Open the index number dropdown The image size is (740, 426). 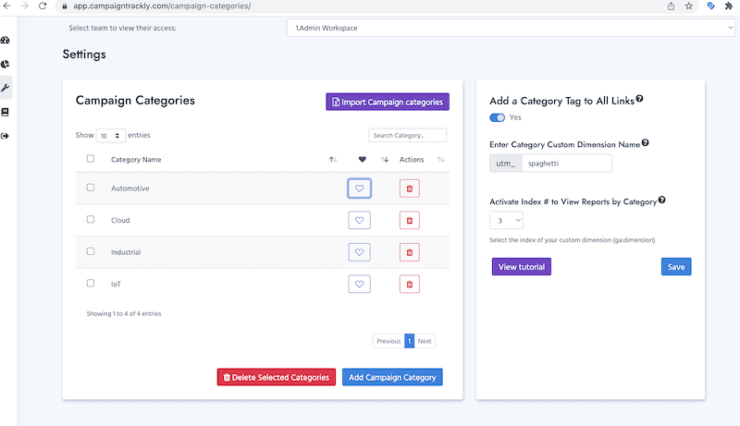506,220
